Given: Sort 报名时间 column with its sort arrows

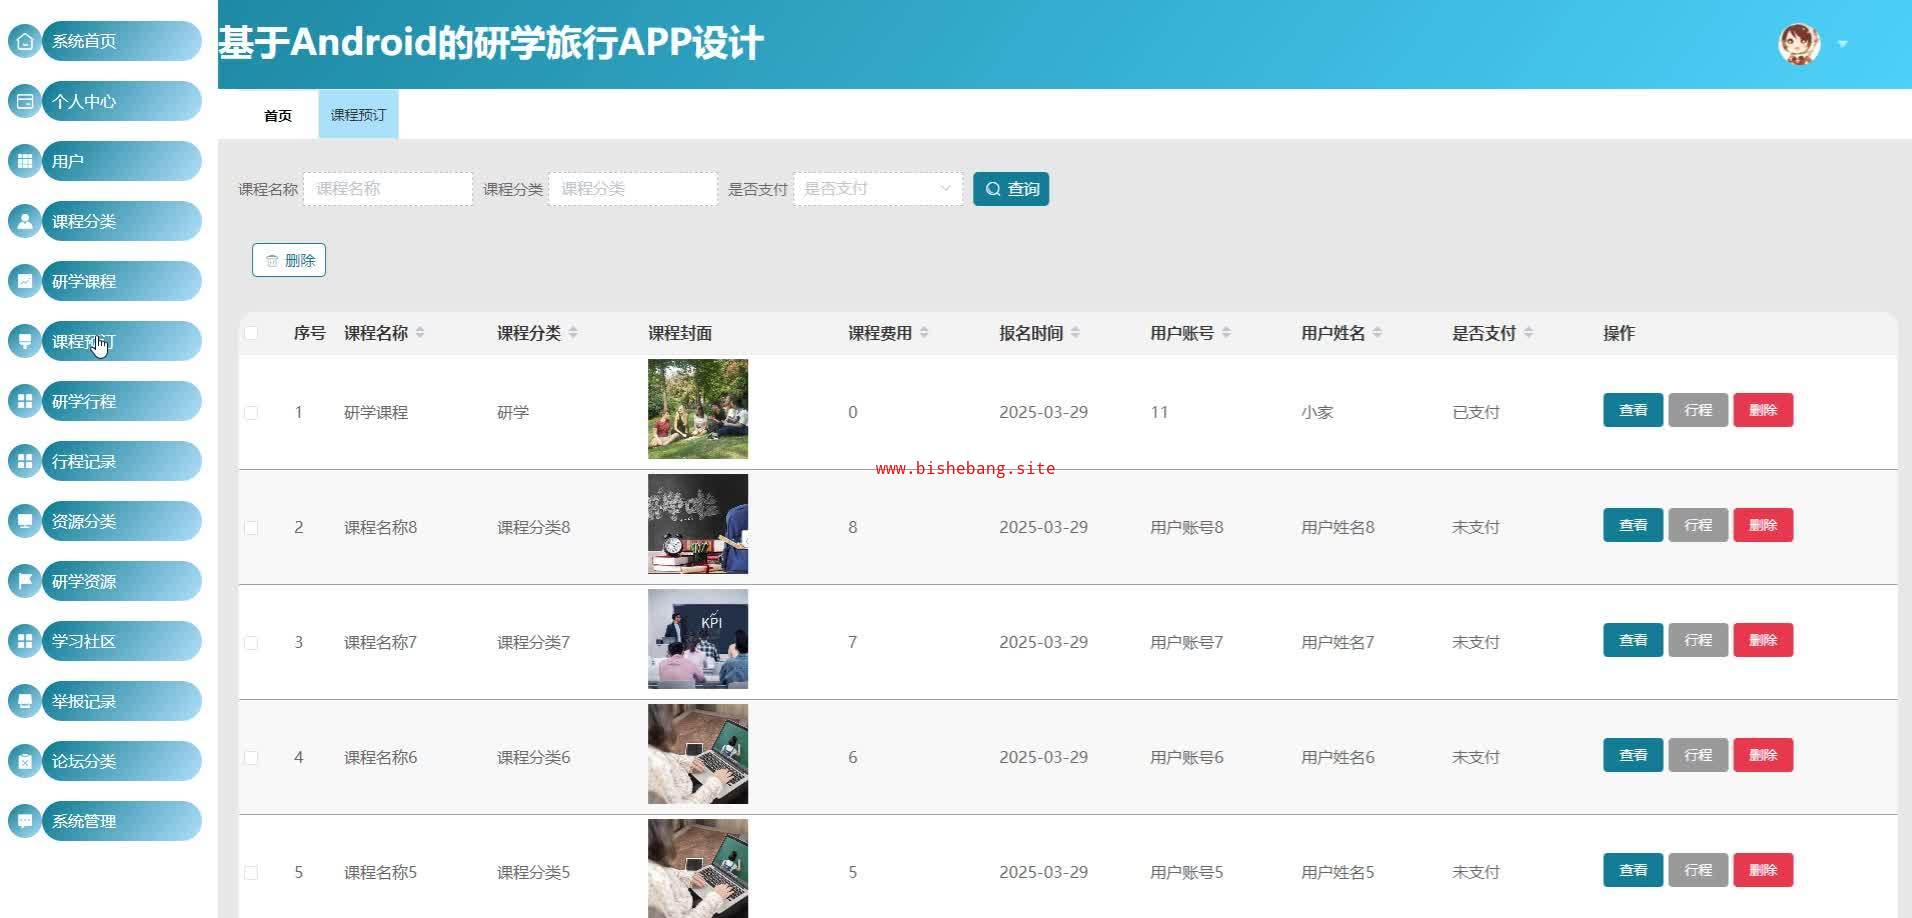Looking at the screenshot, I should [1075, 333].
